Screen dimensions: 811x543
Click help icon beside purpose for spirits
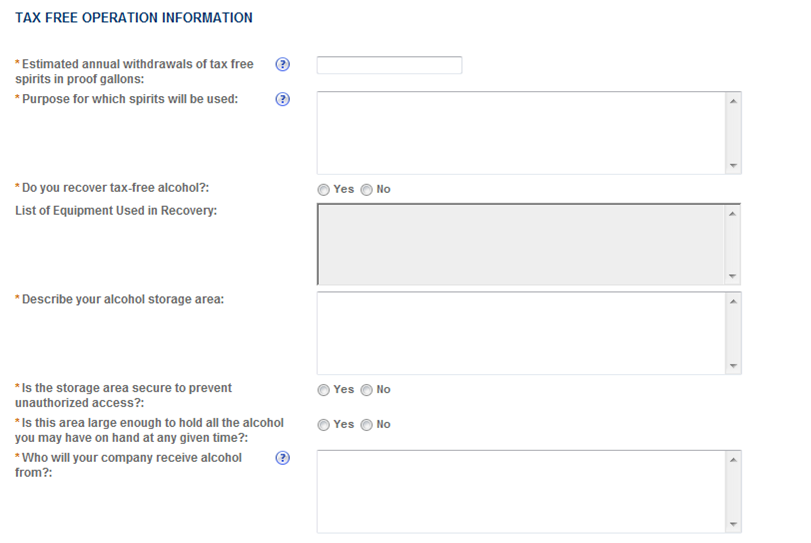click(282, 99)
